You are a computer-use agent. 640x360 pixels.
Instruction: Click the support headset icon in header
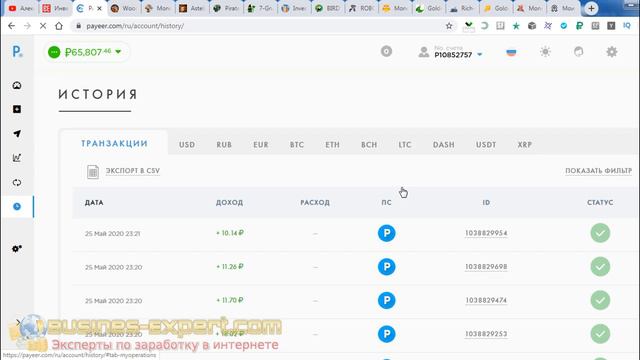point(578,52)
